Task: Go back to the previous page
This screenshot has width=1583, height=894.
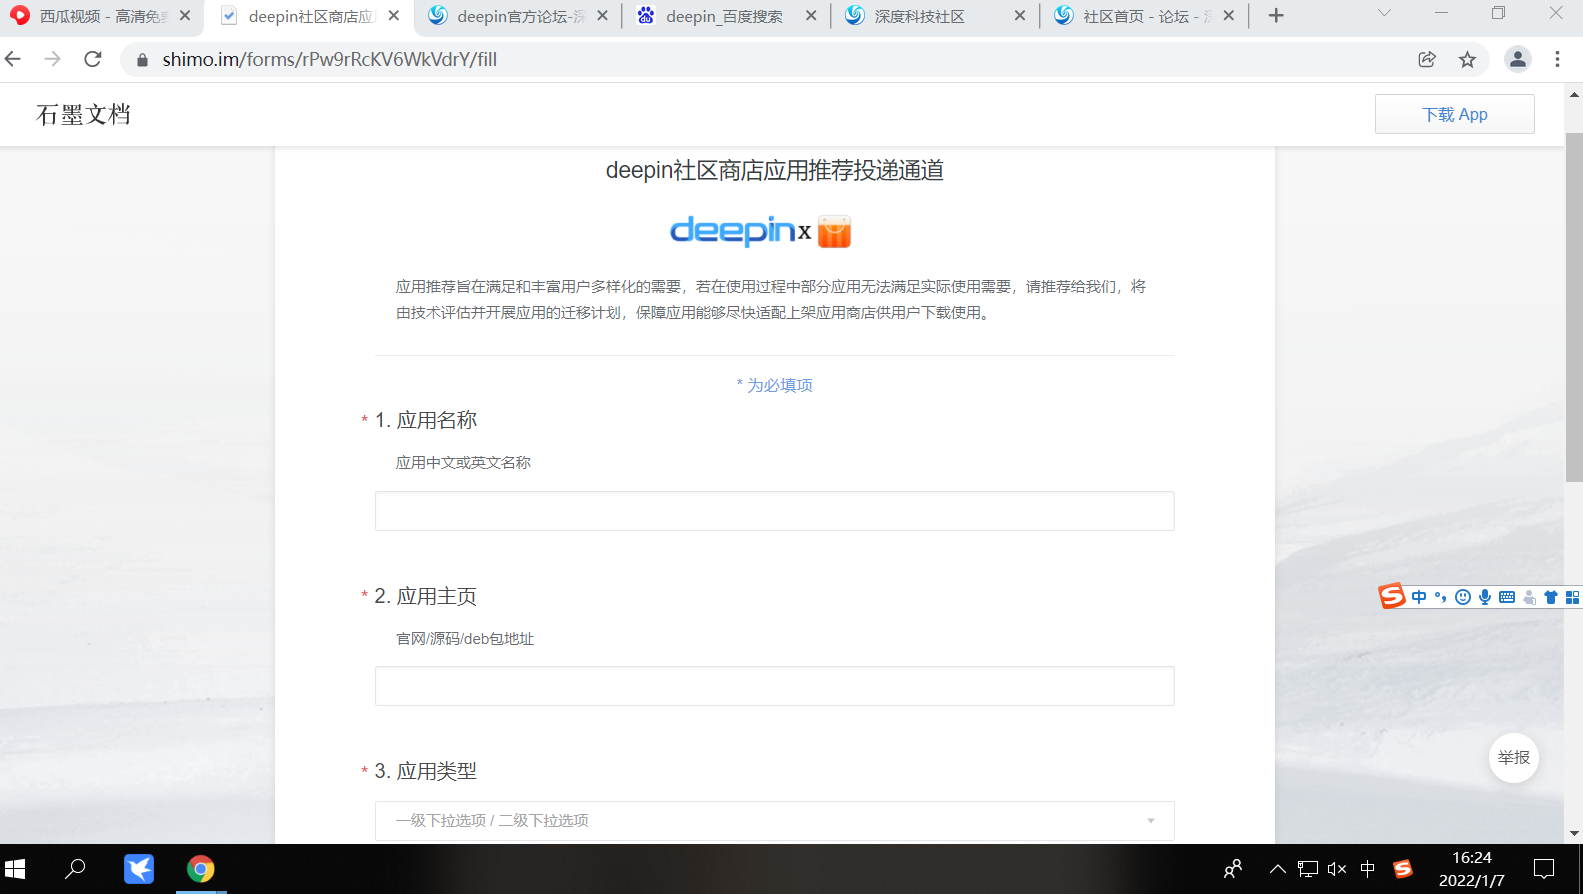Action: click(14, 59)
